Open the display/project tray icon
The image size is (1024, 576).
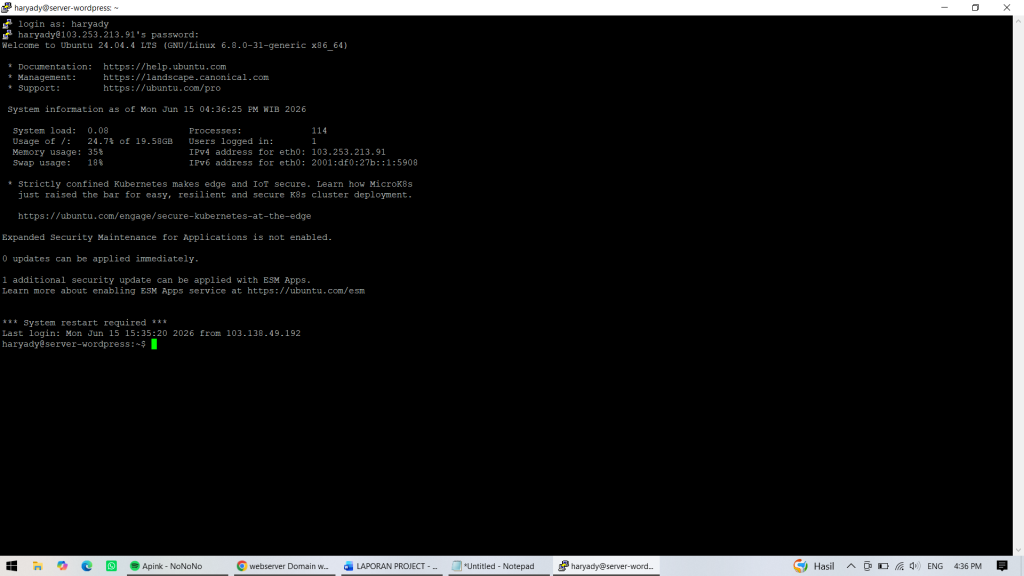pyautogui.click(x=867, y=566)
